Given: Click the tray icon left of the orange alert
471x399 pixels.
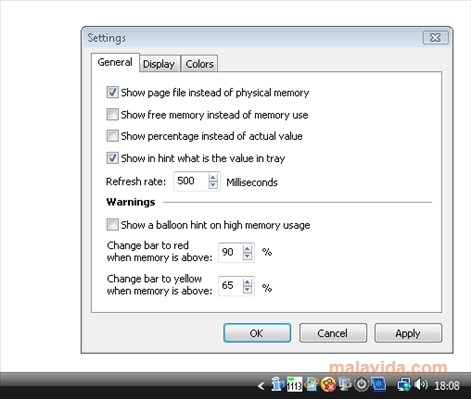Looking at the screenshot, I should pyautogui.click(x=311, y=384).
